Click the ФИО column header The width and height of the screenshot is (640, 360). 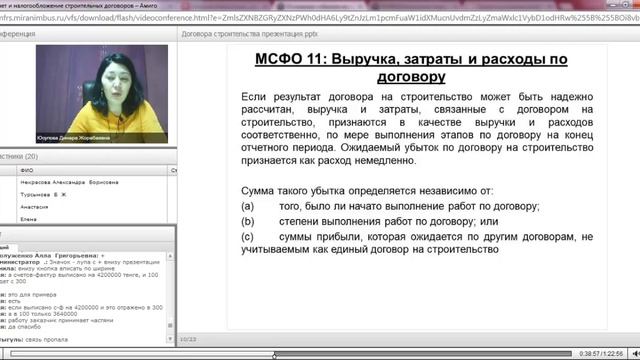27,170
